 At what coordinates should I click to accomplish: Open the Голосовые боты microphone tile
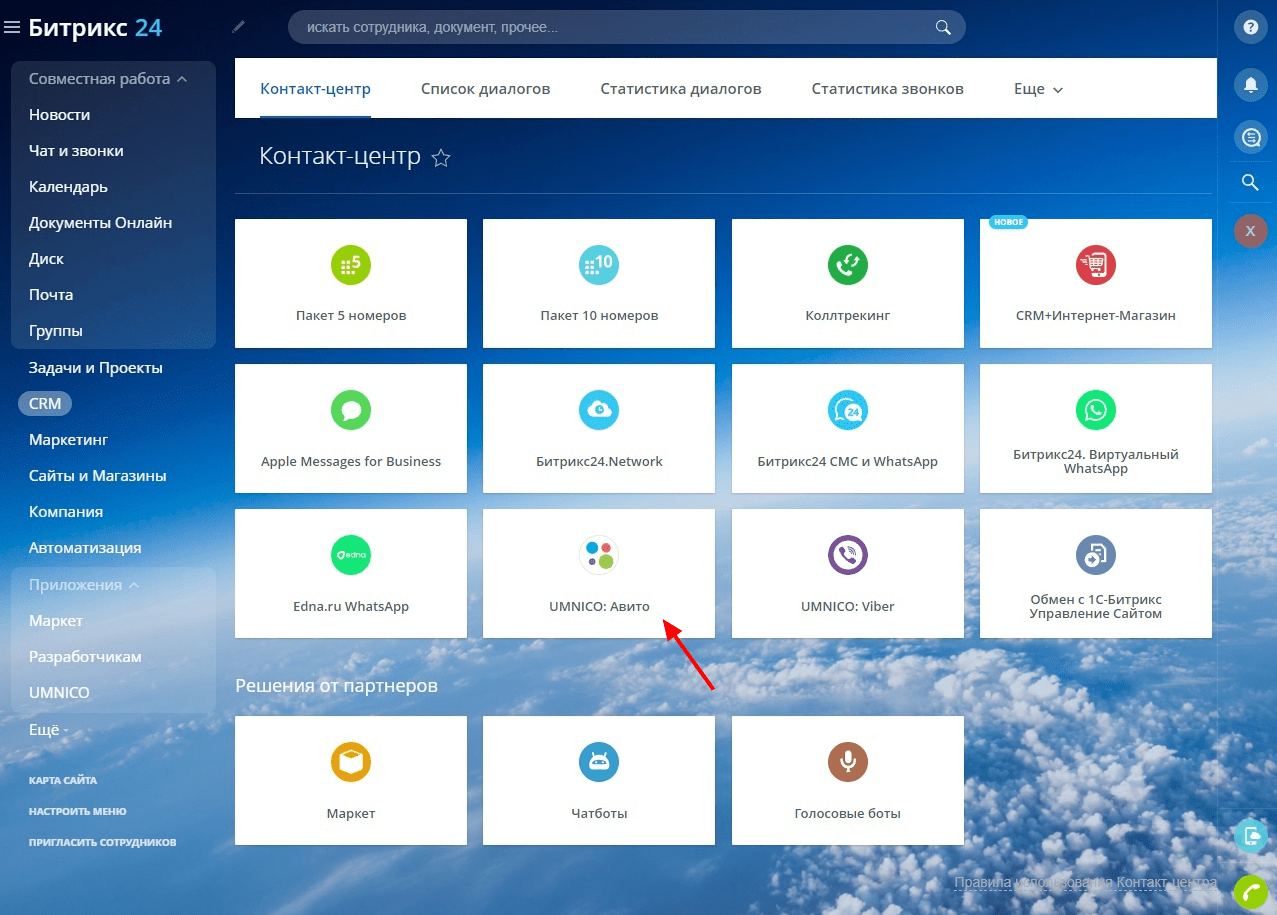[x=847, y=780]
